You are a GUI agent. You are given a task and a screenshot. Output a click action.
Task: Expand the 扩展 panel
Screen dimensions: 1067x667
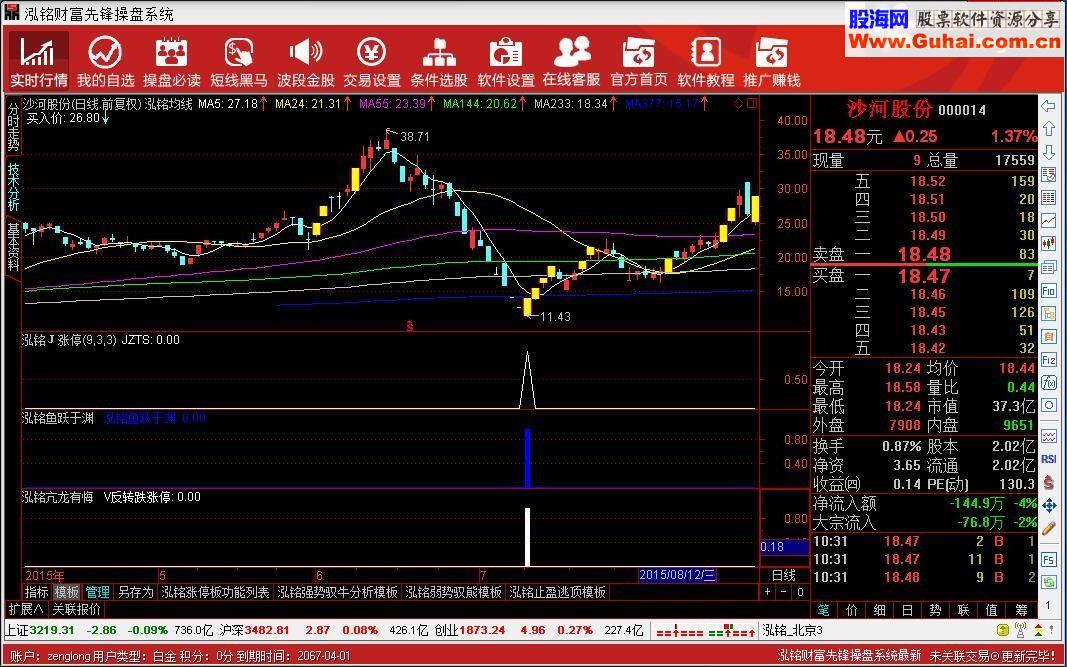pos(27,608)
